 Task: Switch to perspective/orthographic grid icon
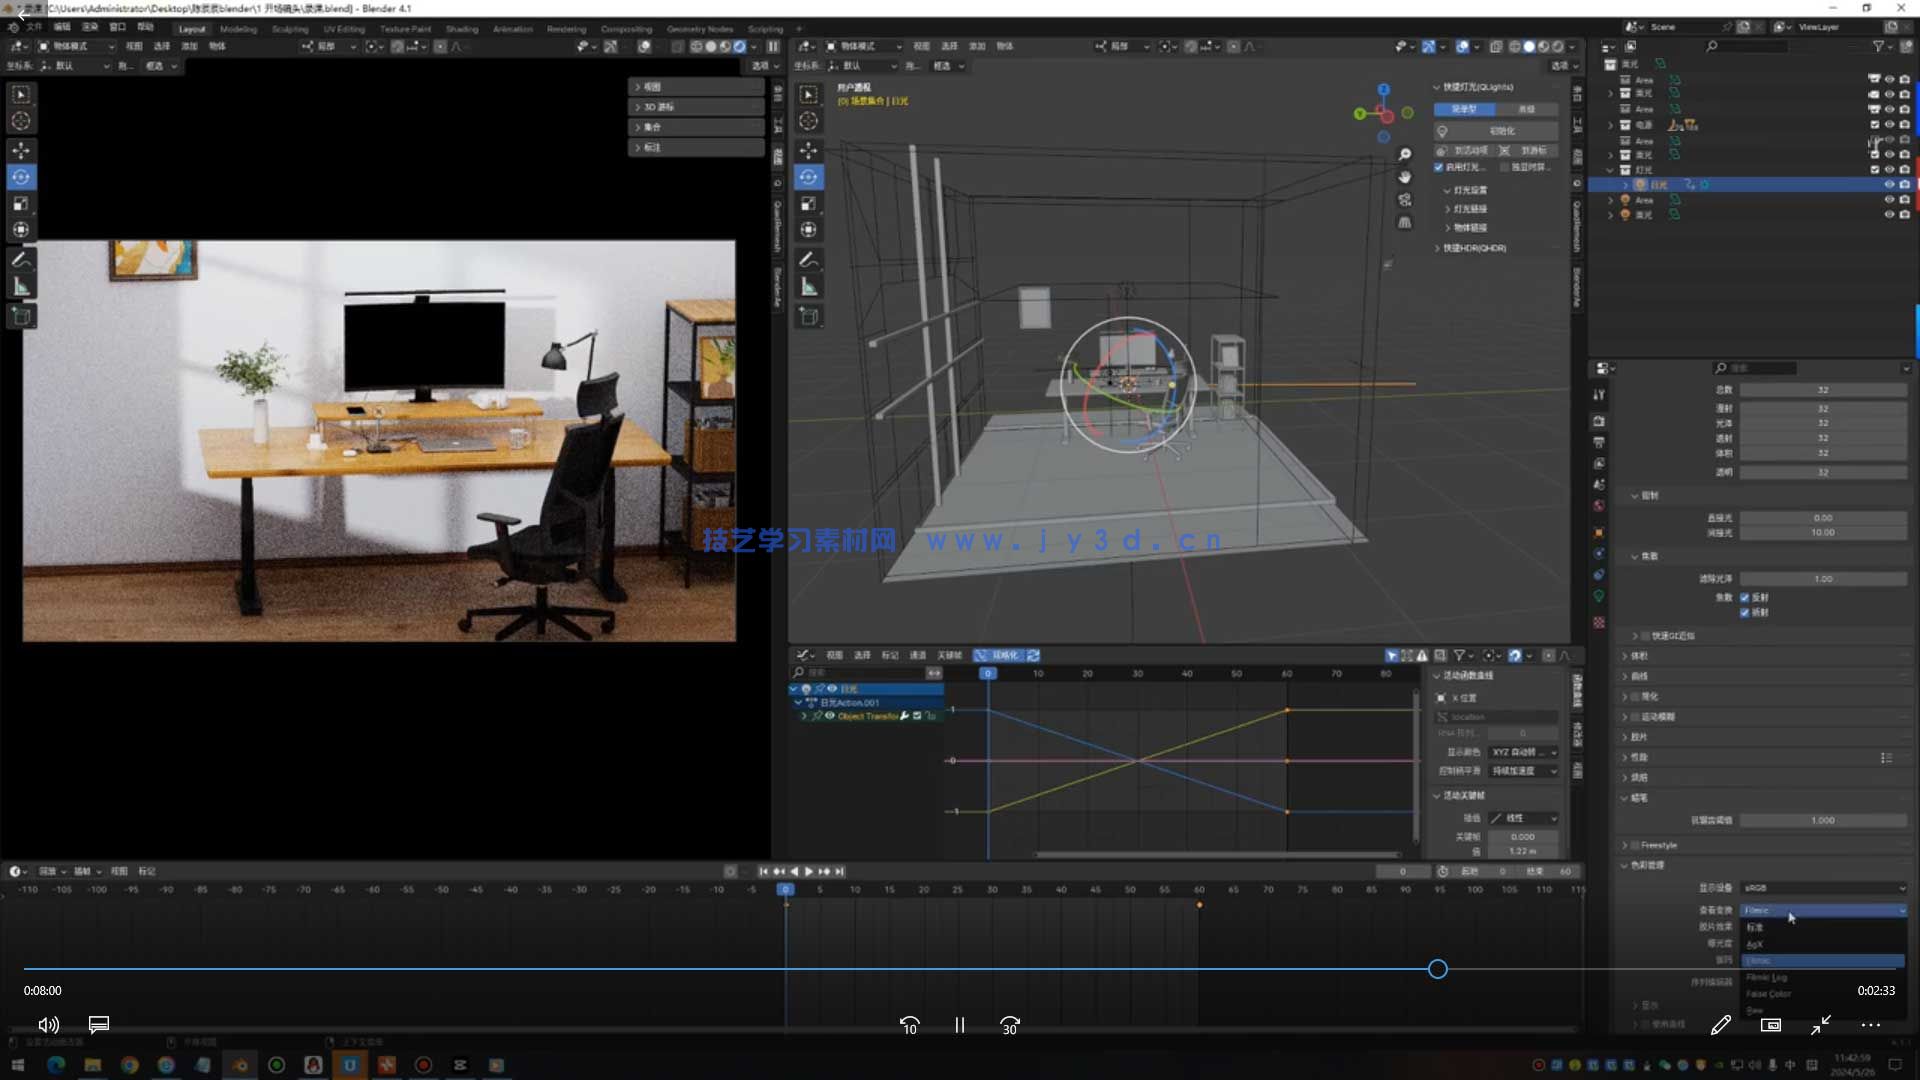point(1404,222)
